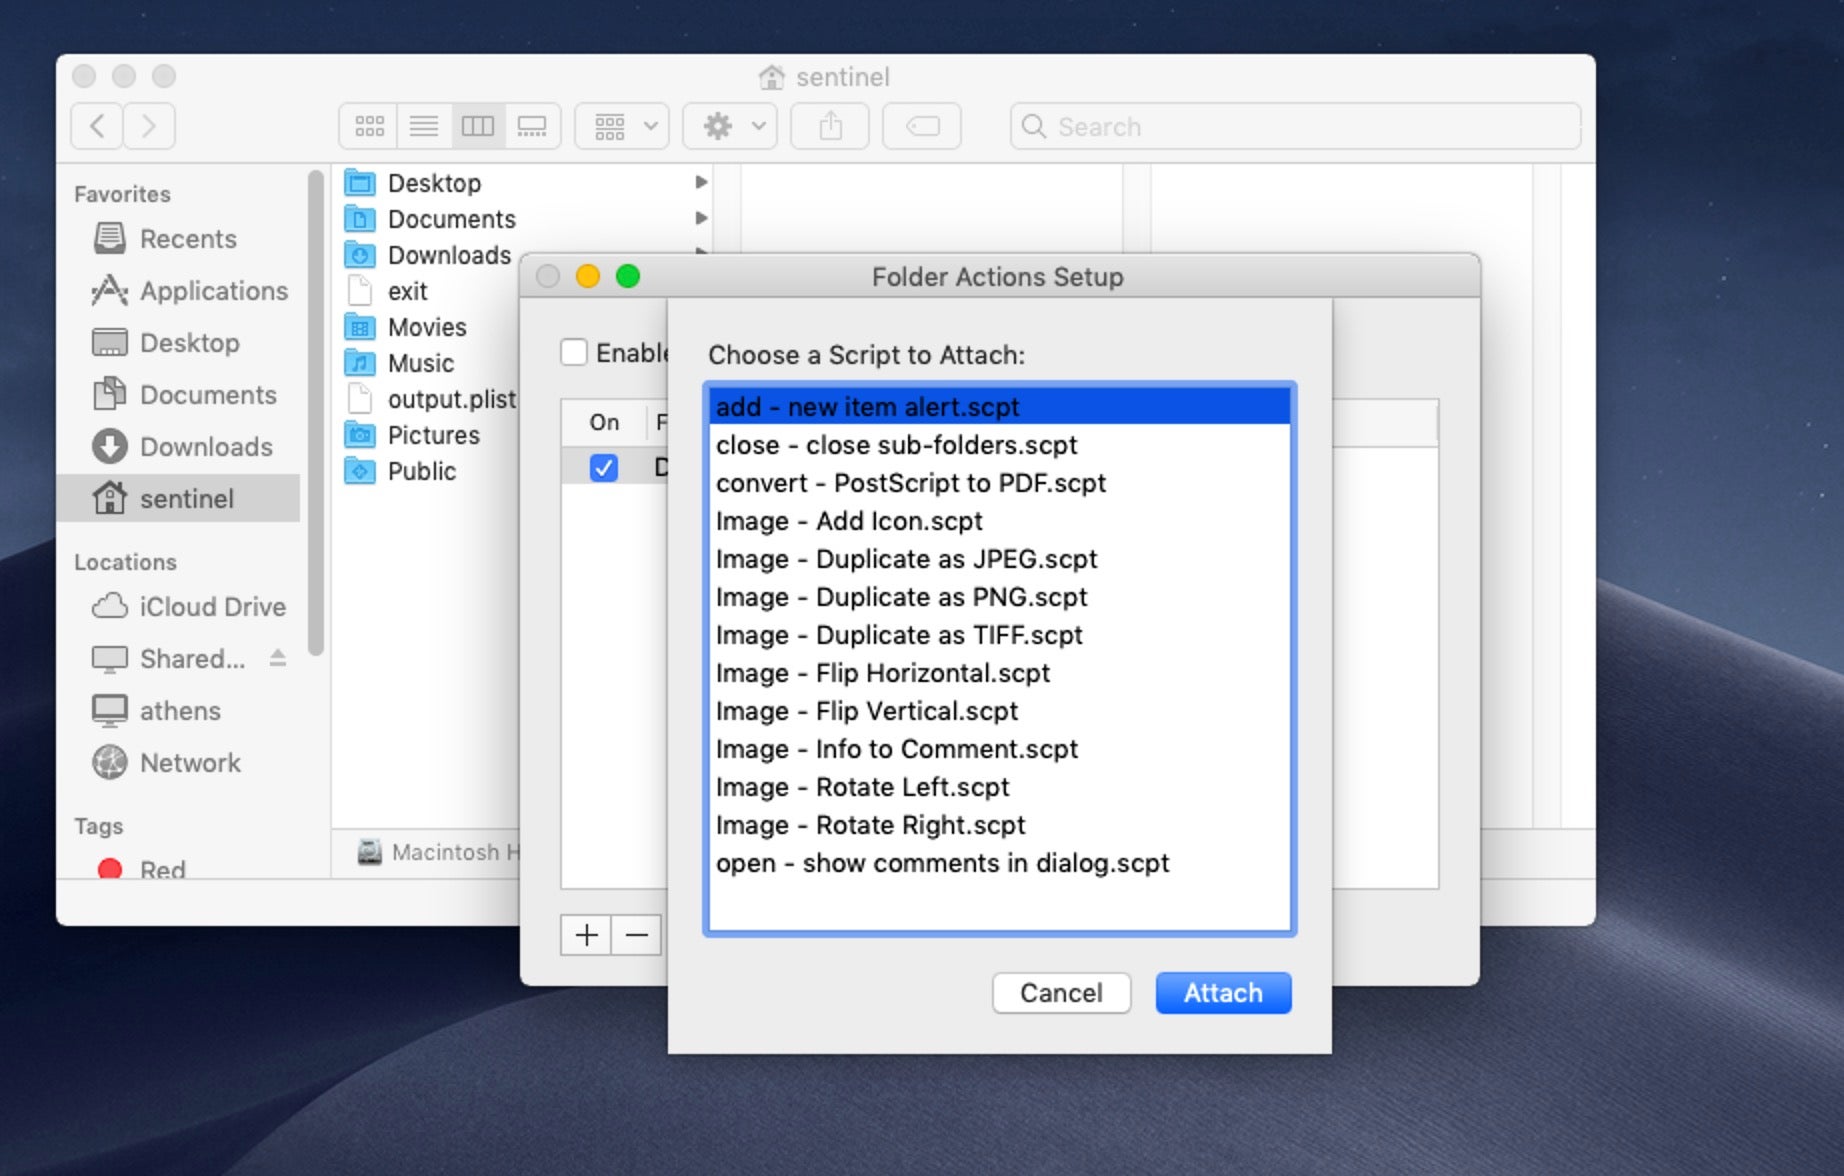
Task: Open the group-by arrangement dropdown
Action: 622,126
